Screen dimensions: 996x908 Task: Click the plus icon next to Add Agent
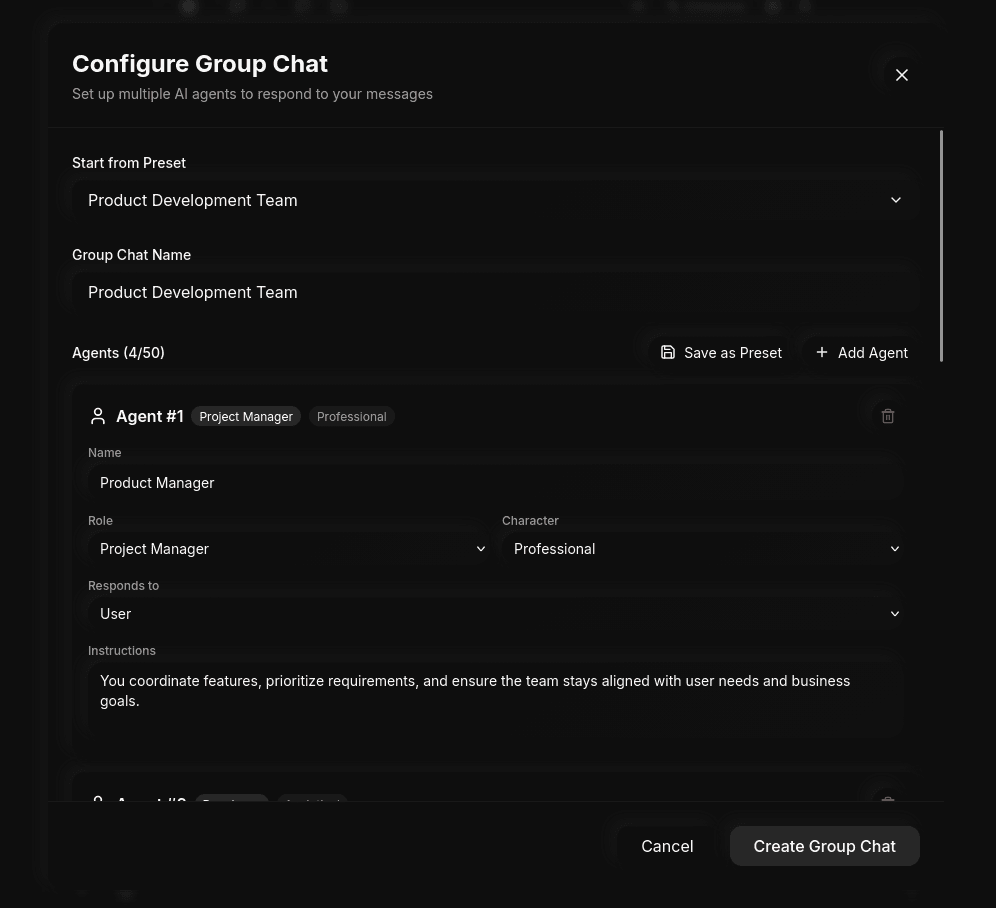(x=822, y=352)
